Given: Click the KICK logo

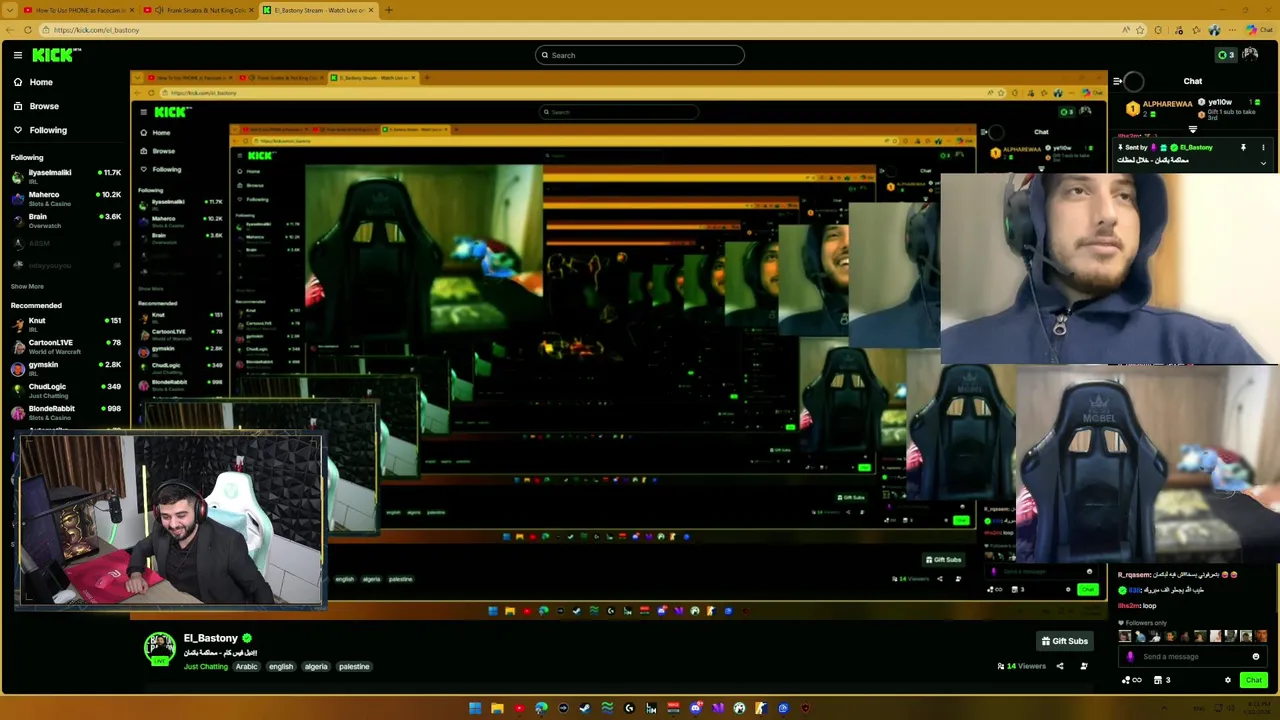Looking at the screenshot, I should click(x=55, y=55).
